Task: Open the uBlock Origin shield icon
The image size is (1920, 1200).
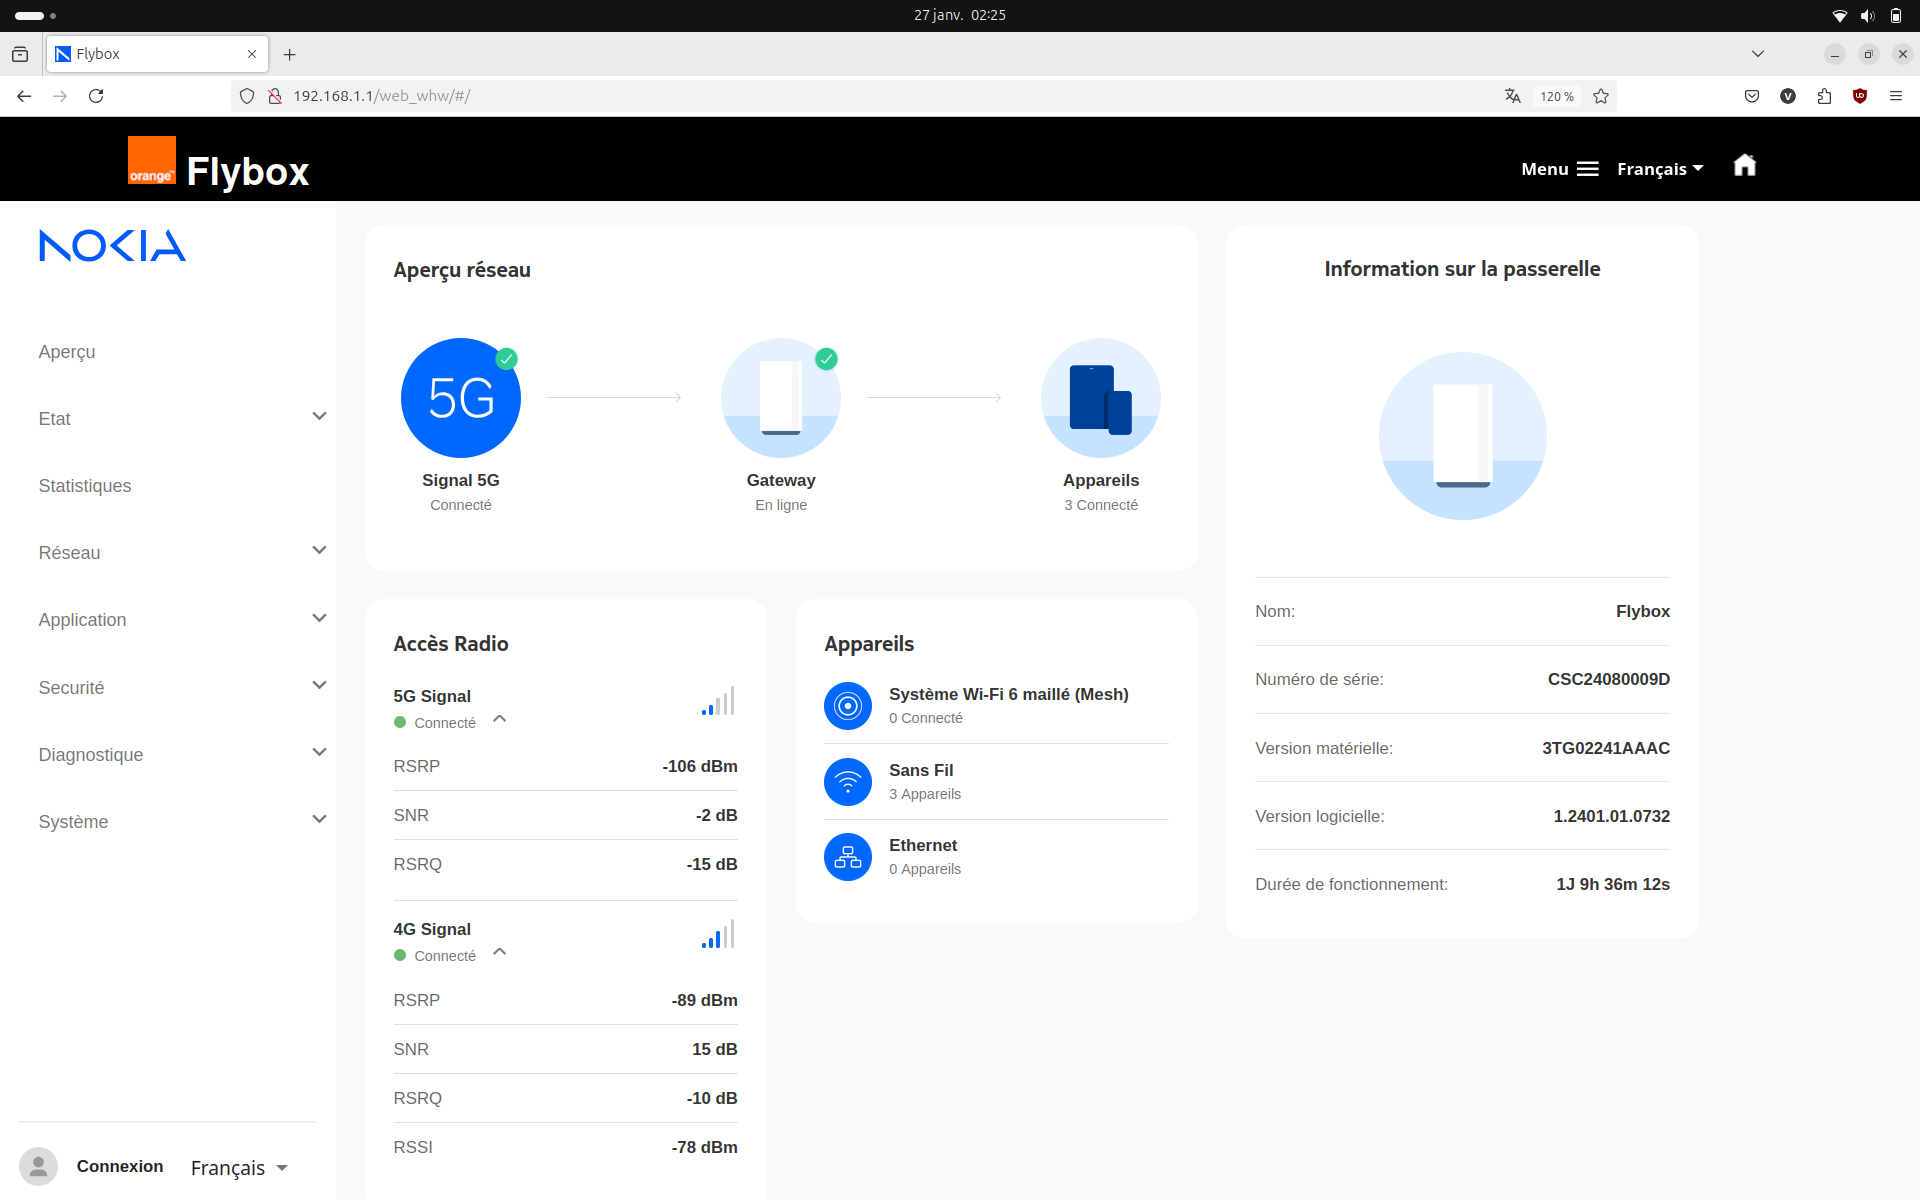Action: tap(1860, 96)
